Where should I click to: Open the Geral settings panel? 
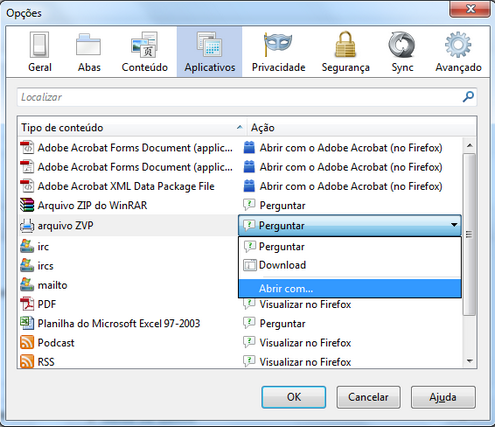pos(40,52)
